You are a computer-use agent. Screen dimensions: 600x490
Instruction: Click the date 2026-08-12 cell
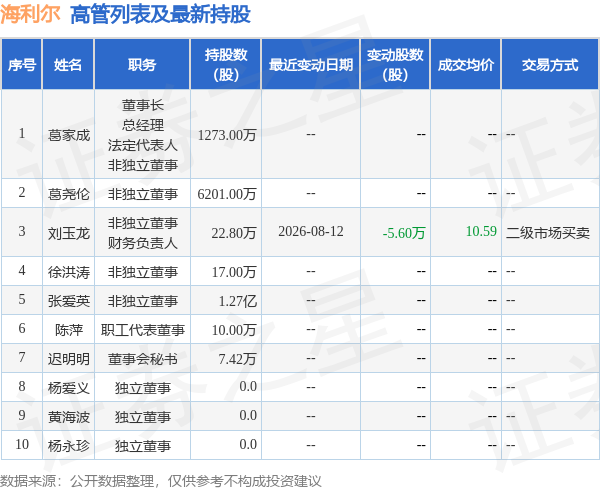point(311,231)
